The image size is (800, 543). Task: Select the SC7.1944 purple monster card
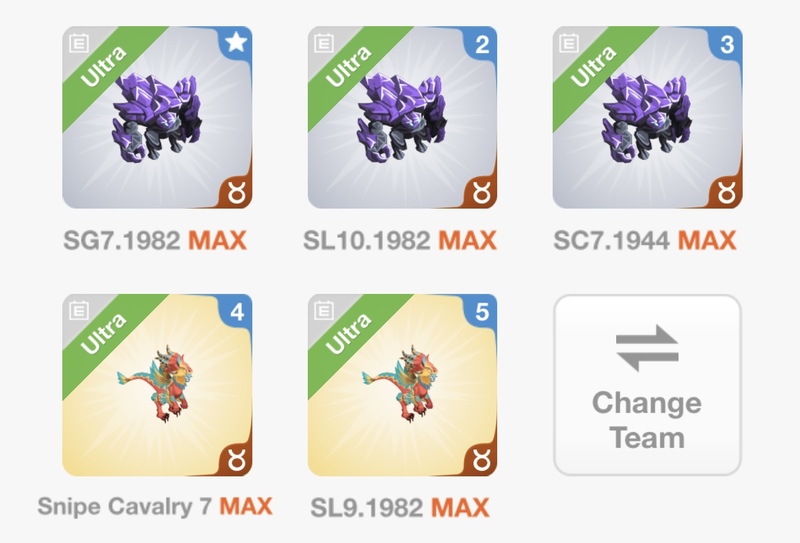(x=647, y=117)
